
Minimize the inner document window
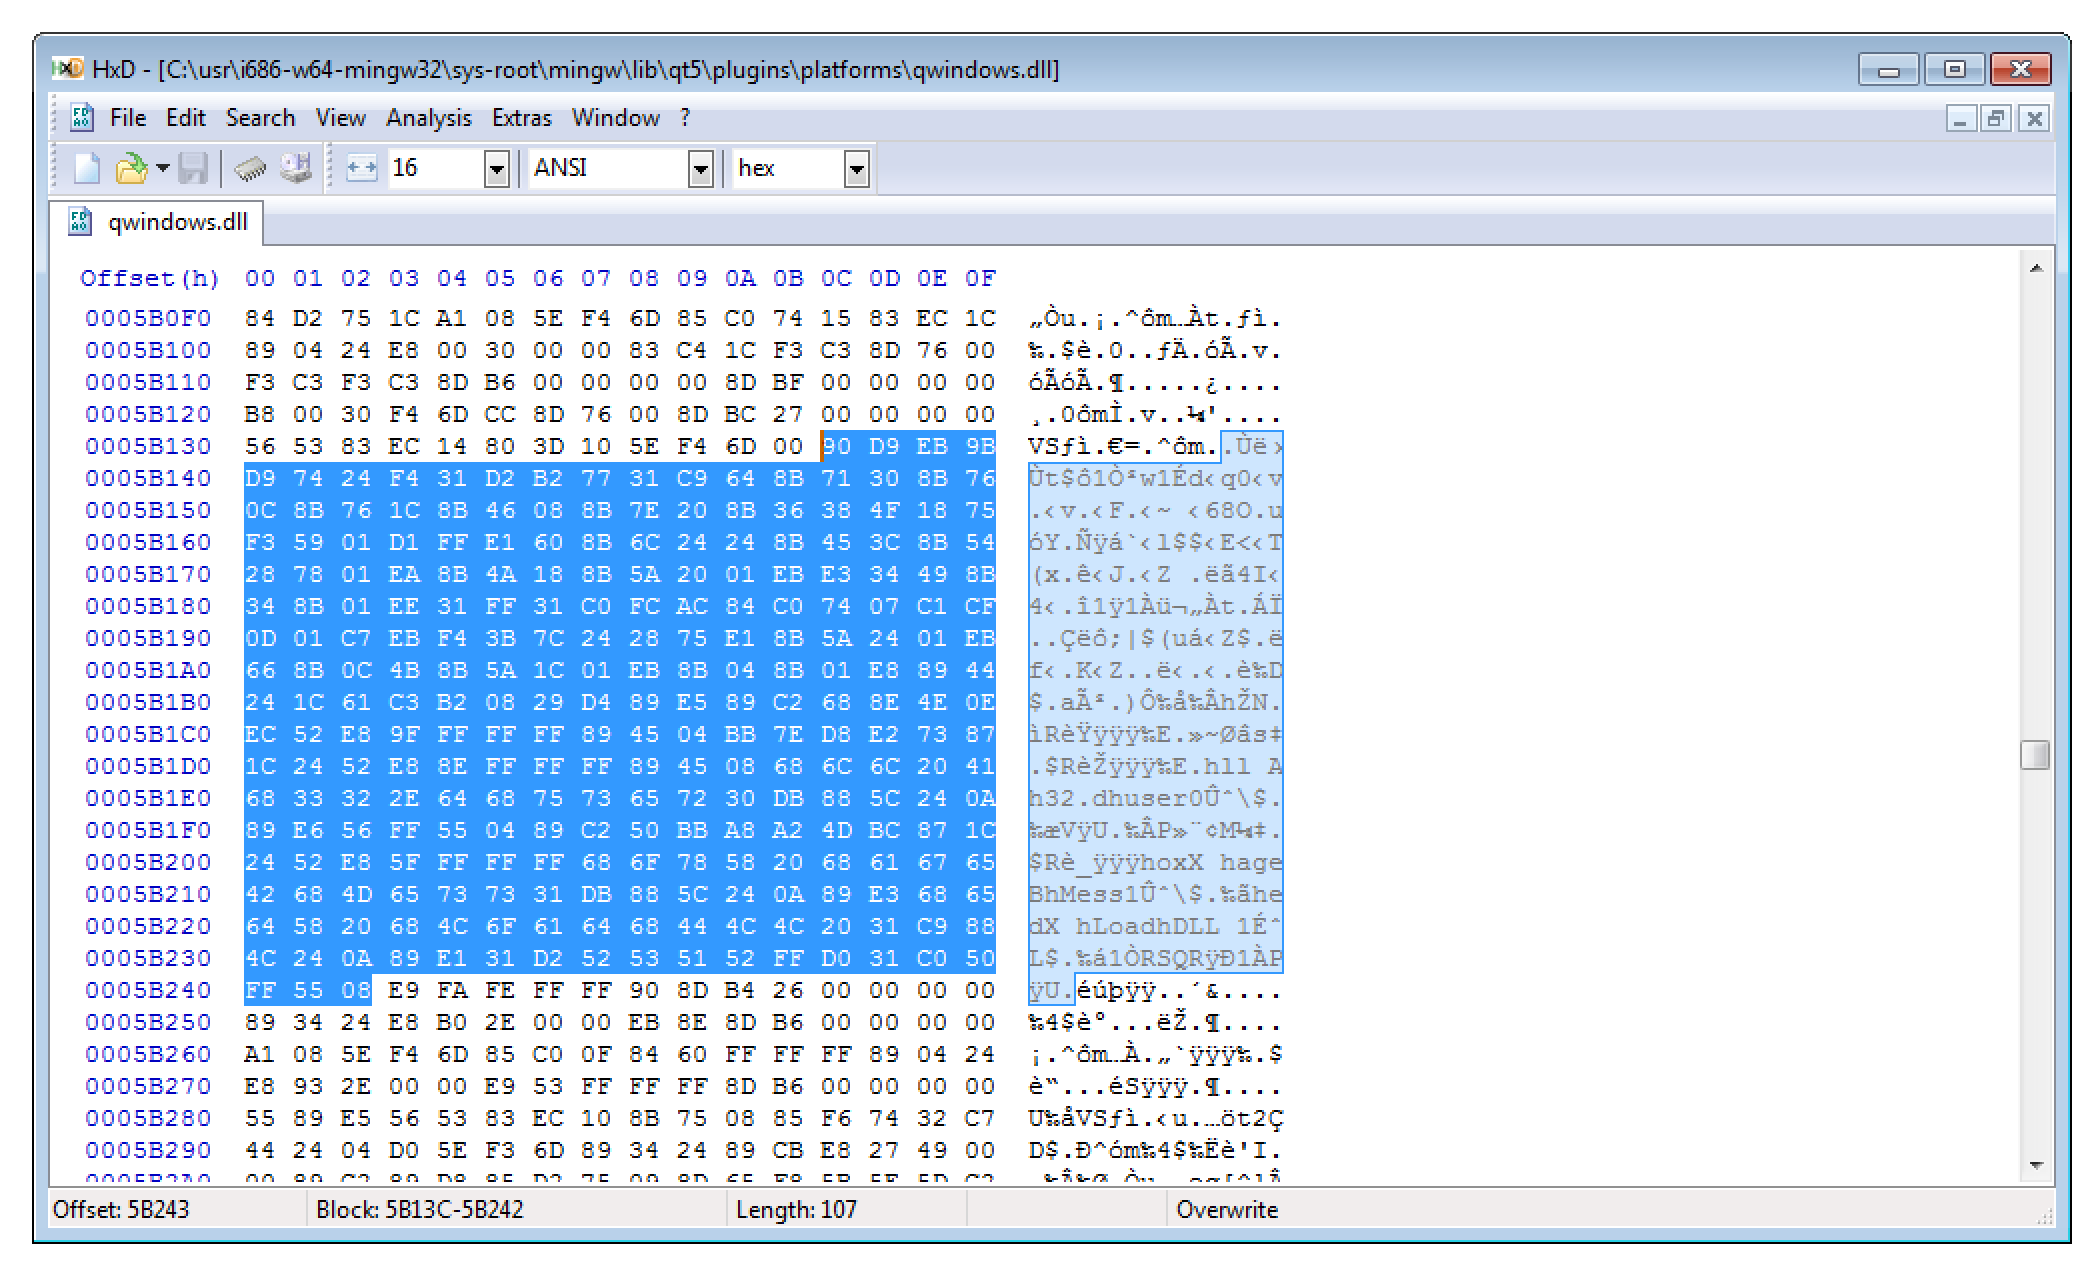1962,118
